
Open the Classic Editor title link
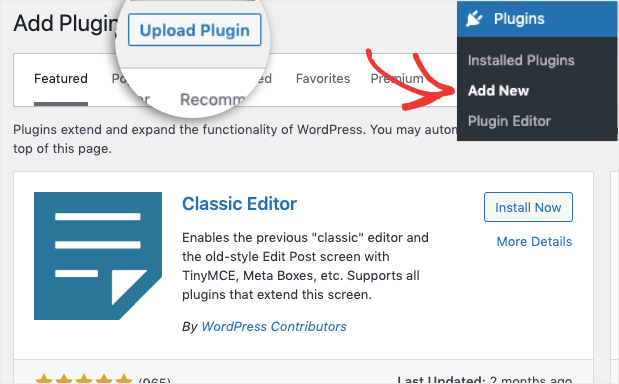(239, 204)
